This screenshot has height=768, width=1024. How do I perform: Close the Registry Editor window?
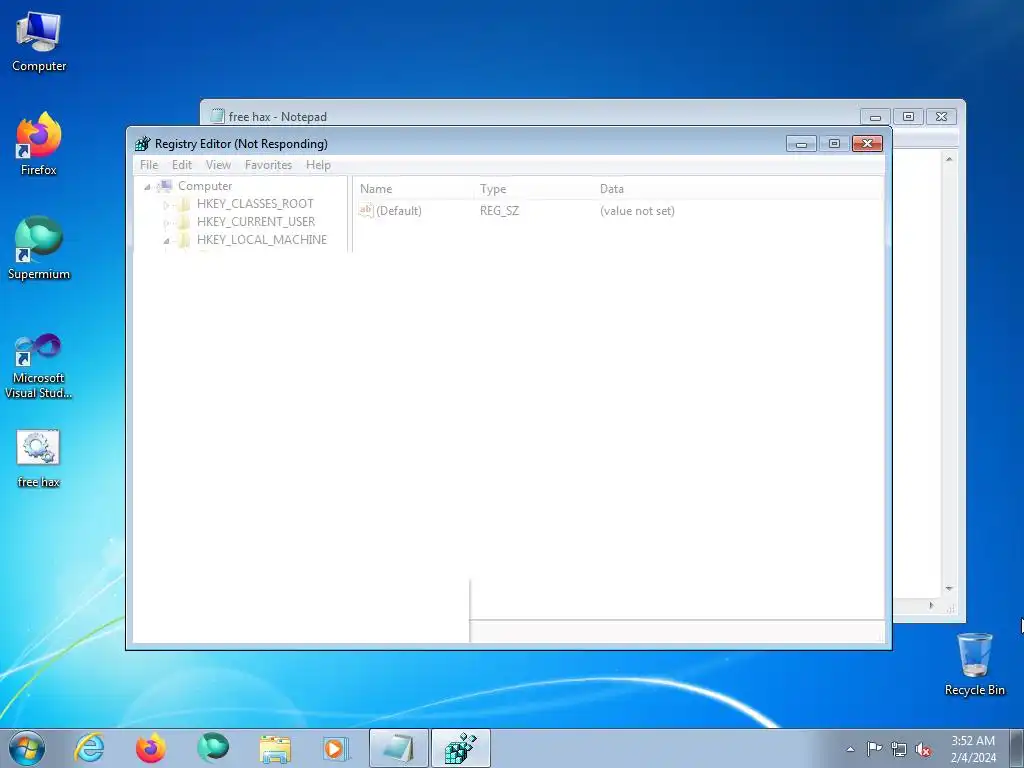pos(867,144)
